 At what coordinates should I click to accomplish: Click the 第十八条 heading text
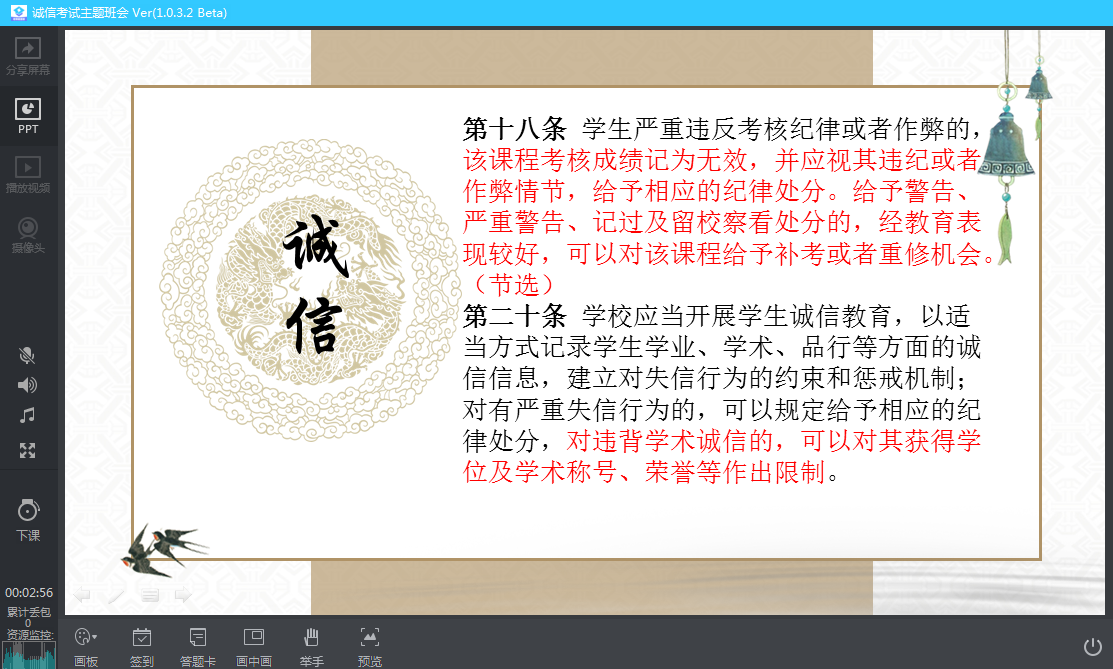[515, 129]
